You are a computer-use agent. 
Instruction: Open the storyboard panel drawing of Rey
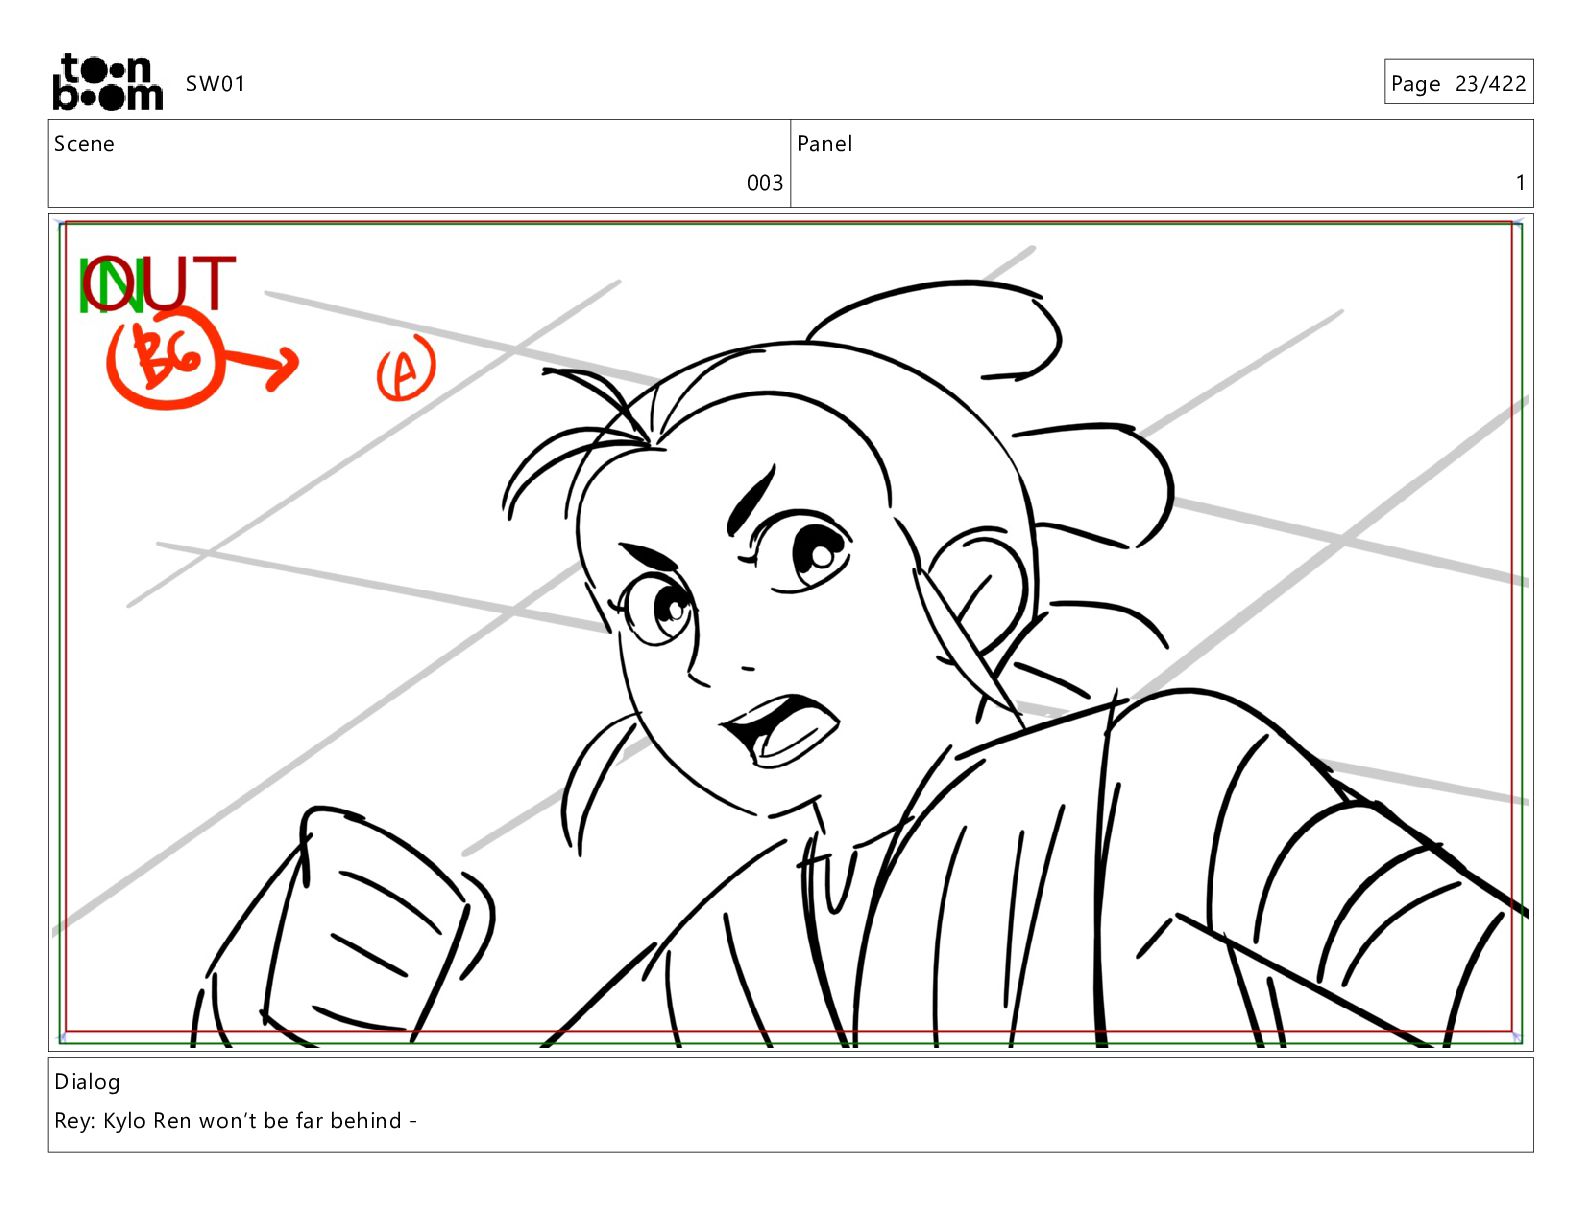[790, 632]
